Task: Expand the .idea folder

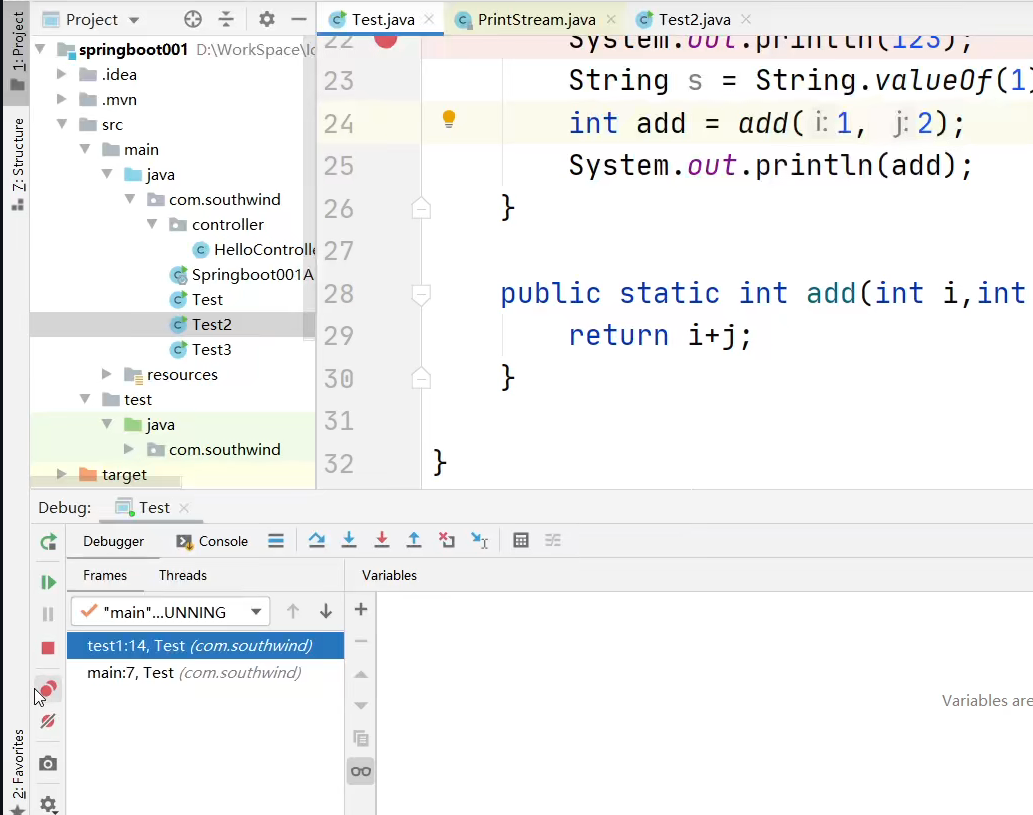Action: point(62,74)
